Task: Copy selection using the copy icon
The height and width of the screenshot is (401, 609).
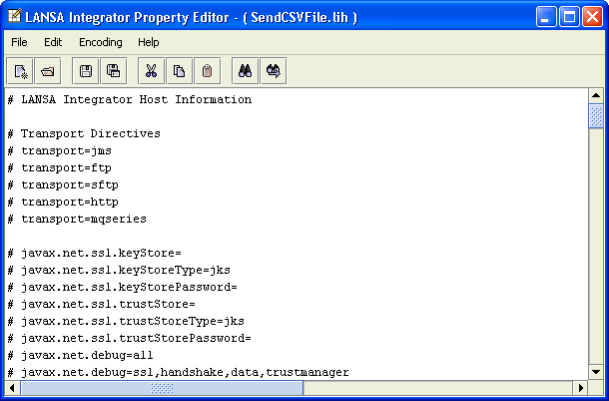Action: tap(179, 71)
